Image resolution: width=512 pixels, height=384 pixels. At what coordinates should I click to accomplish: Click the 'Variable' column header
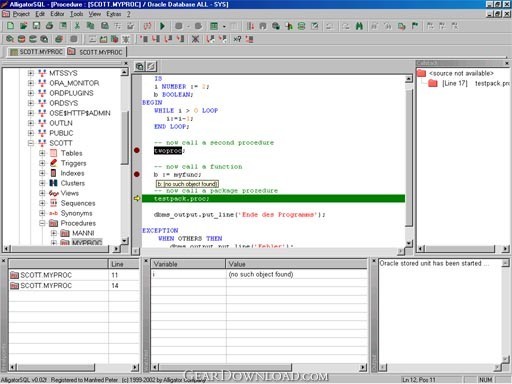tap(188, 264)
